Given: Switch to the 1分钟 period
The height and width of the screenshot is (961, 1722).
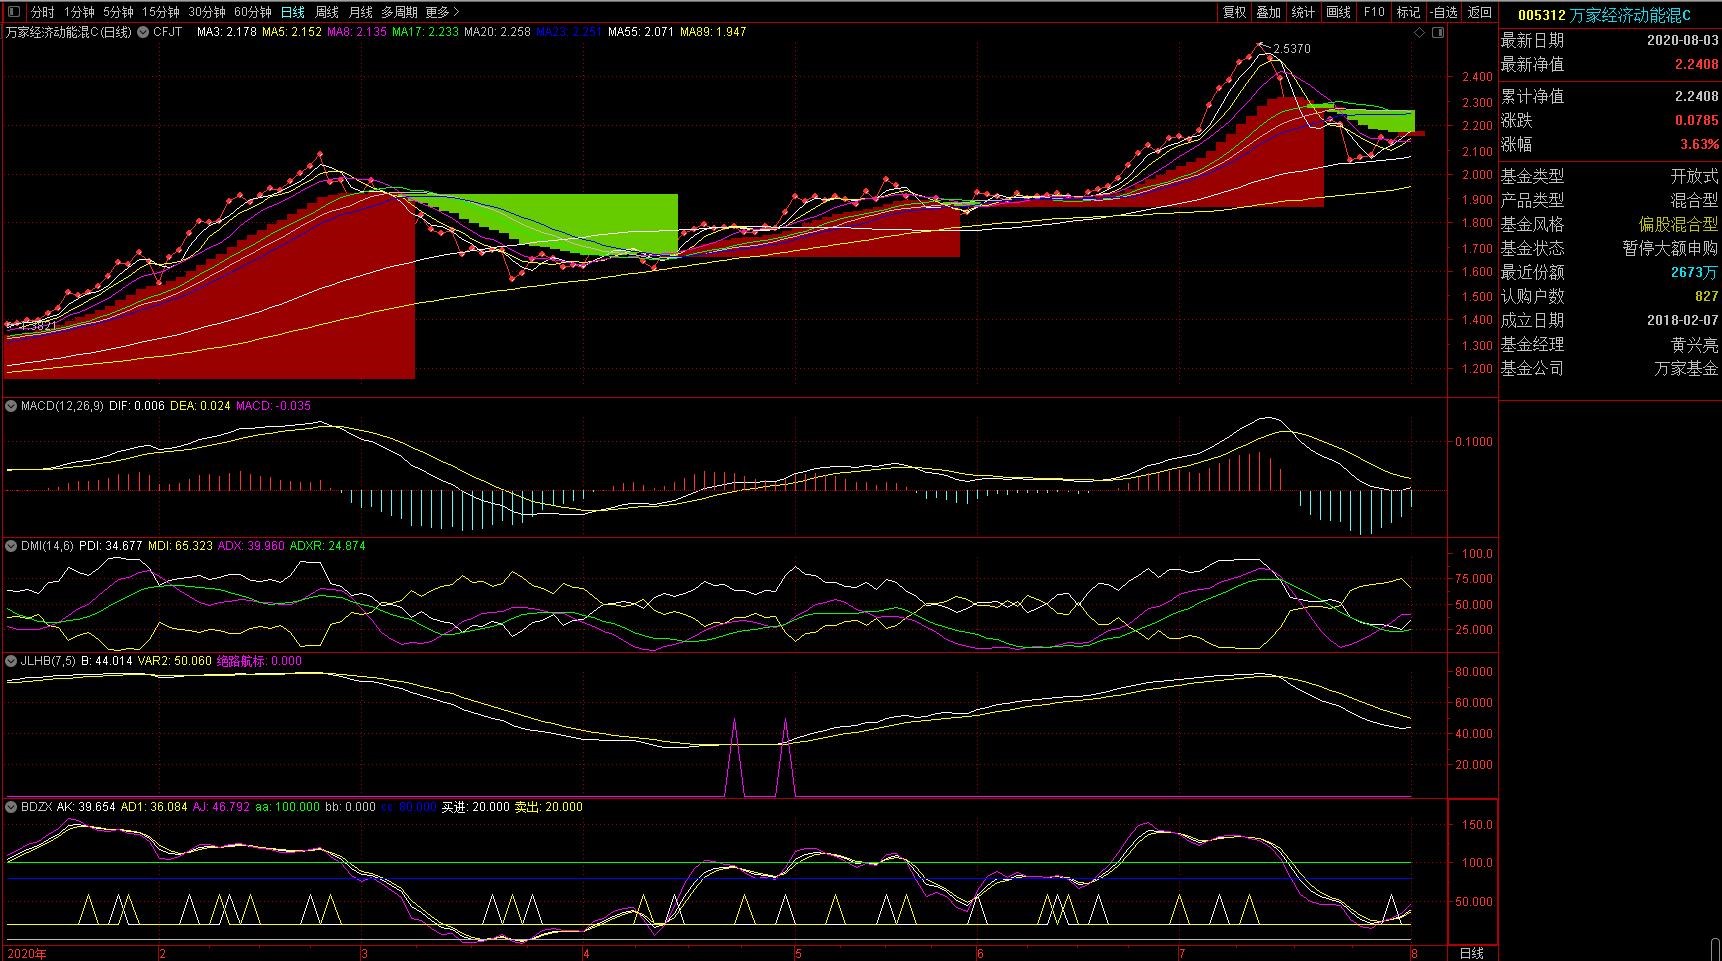Looking at the screenshot, I should click(79, 12).
